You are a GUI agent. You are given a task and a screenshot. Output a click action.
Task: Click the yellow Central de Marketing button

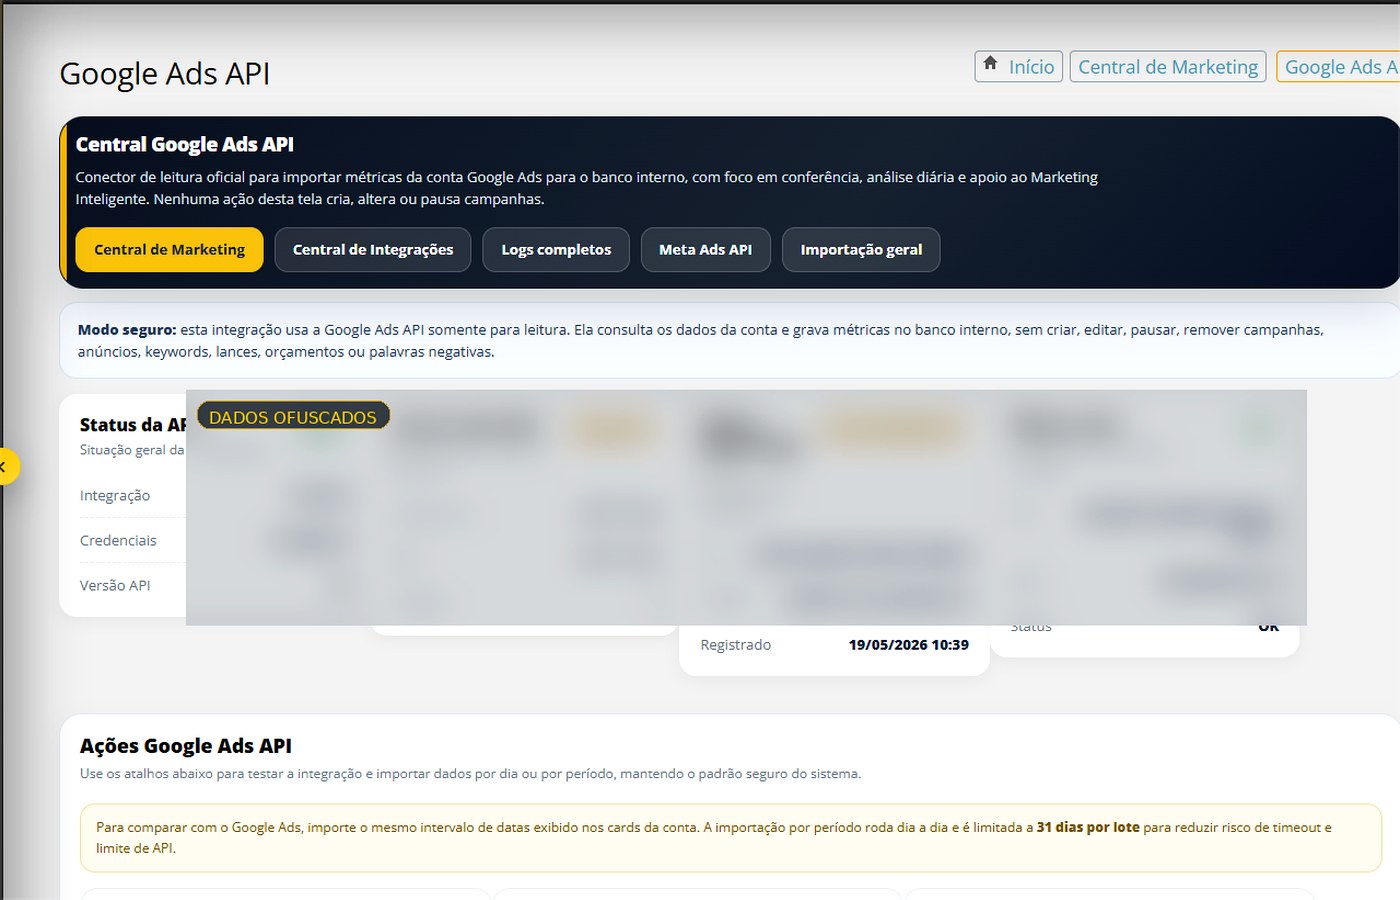point(169,250)
